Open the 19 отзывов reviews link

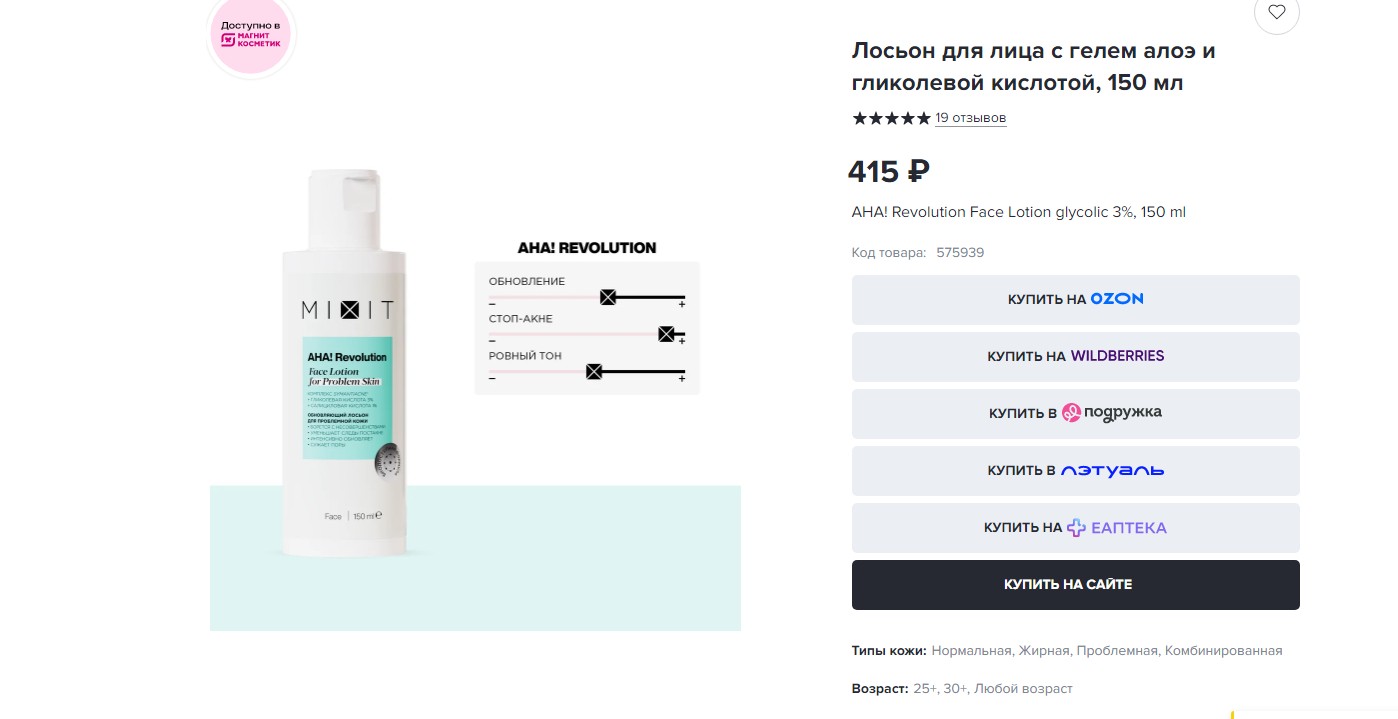tap(970, 118)
